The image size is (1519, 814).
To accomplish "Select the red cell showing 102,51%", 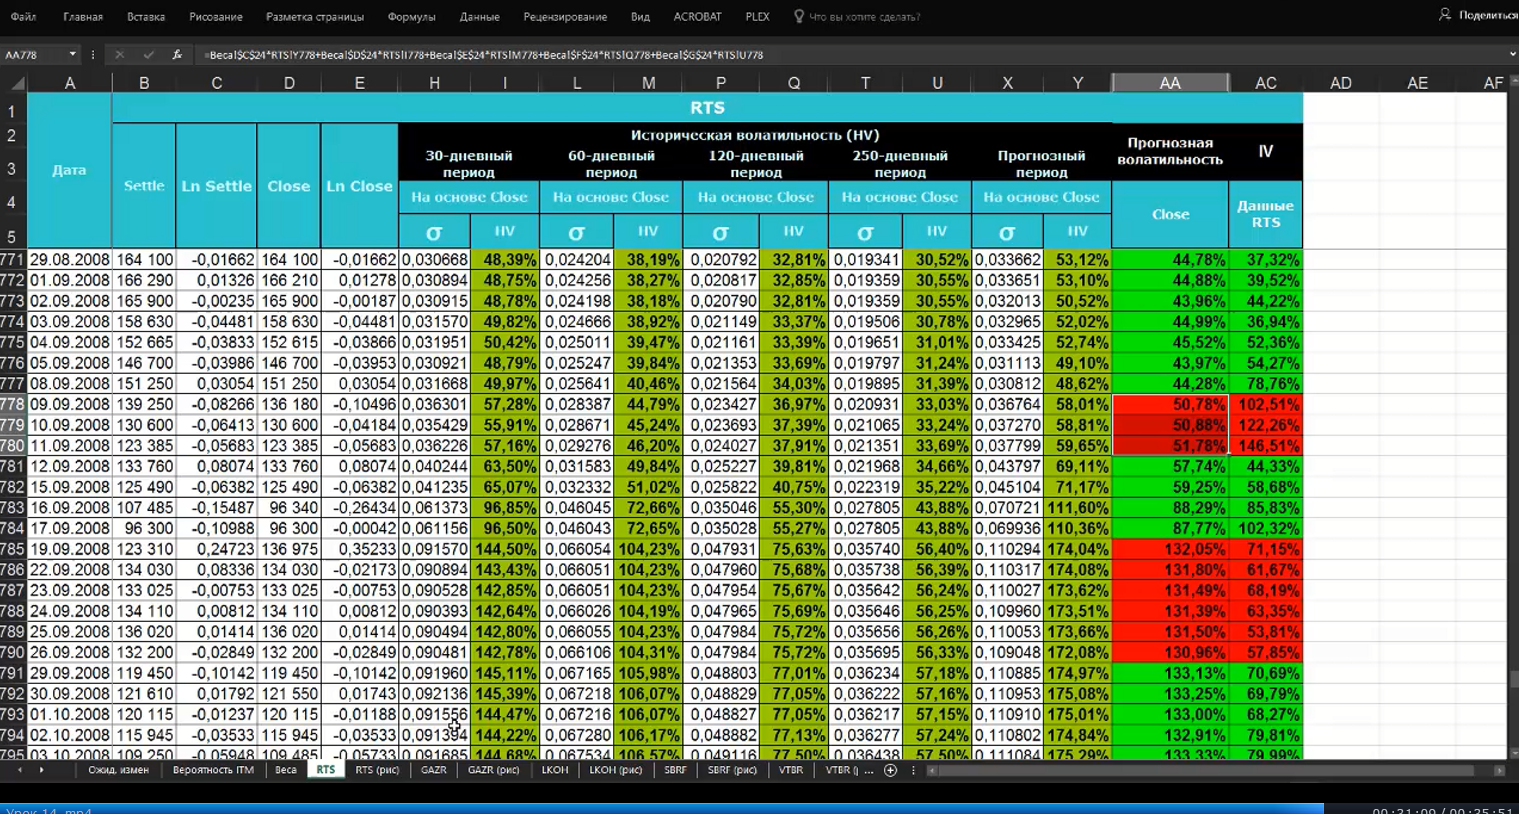I will tap(1266, 405).
